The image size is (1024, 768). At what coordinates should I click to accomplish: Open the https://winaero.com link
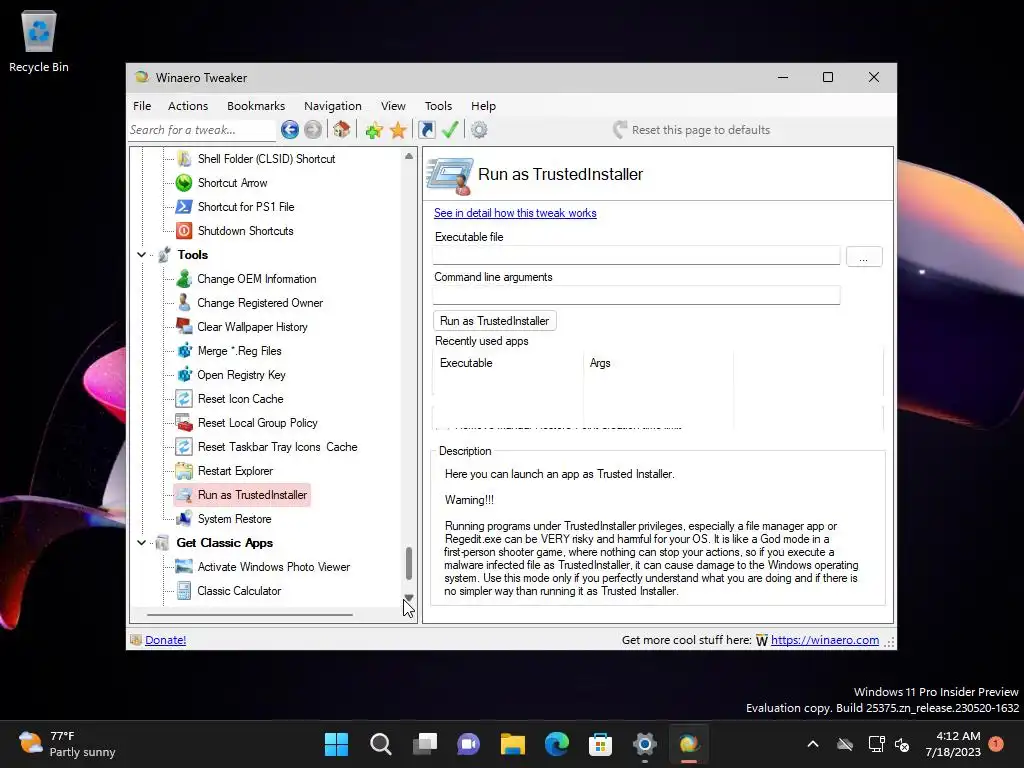pyautogui.click(x=825, y=640)
